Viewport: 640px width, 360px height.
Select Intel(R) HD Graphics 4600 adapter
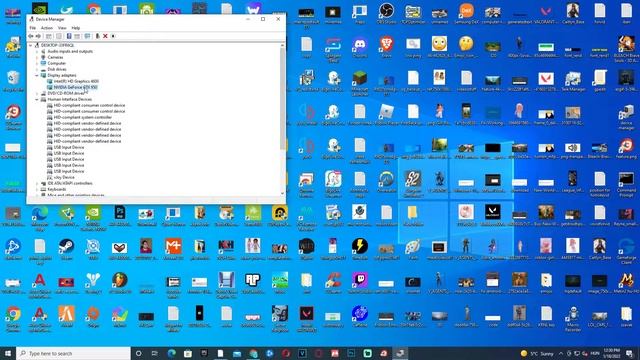76,81
